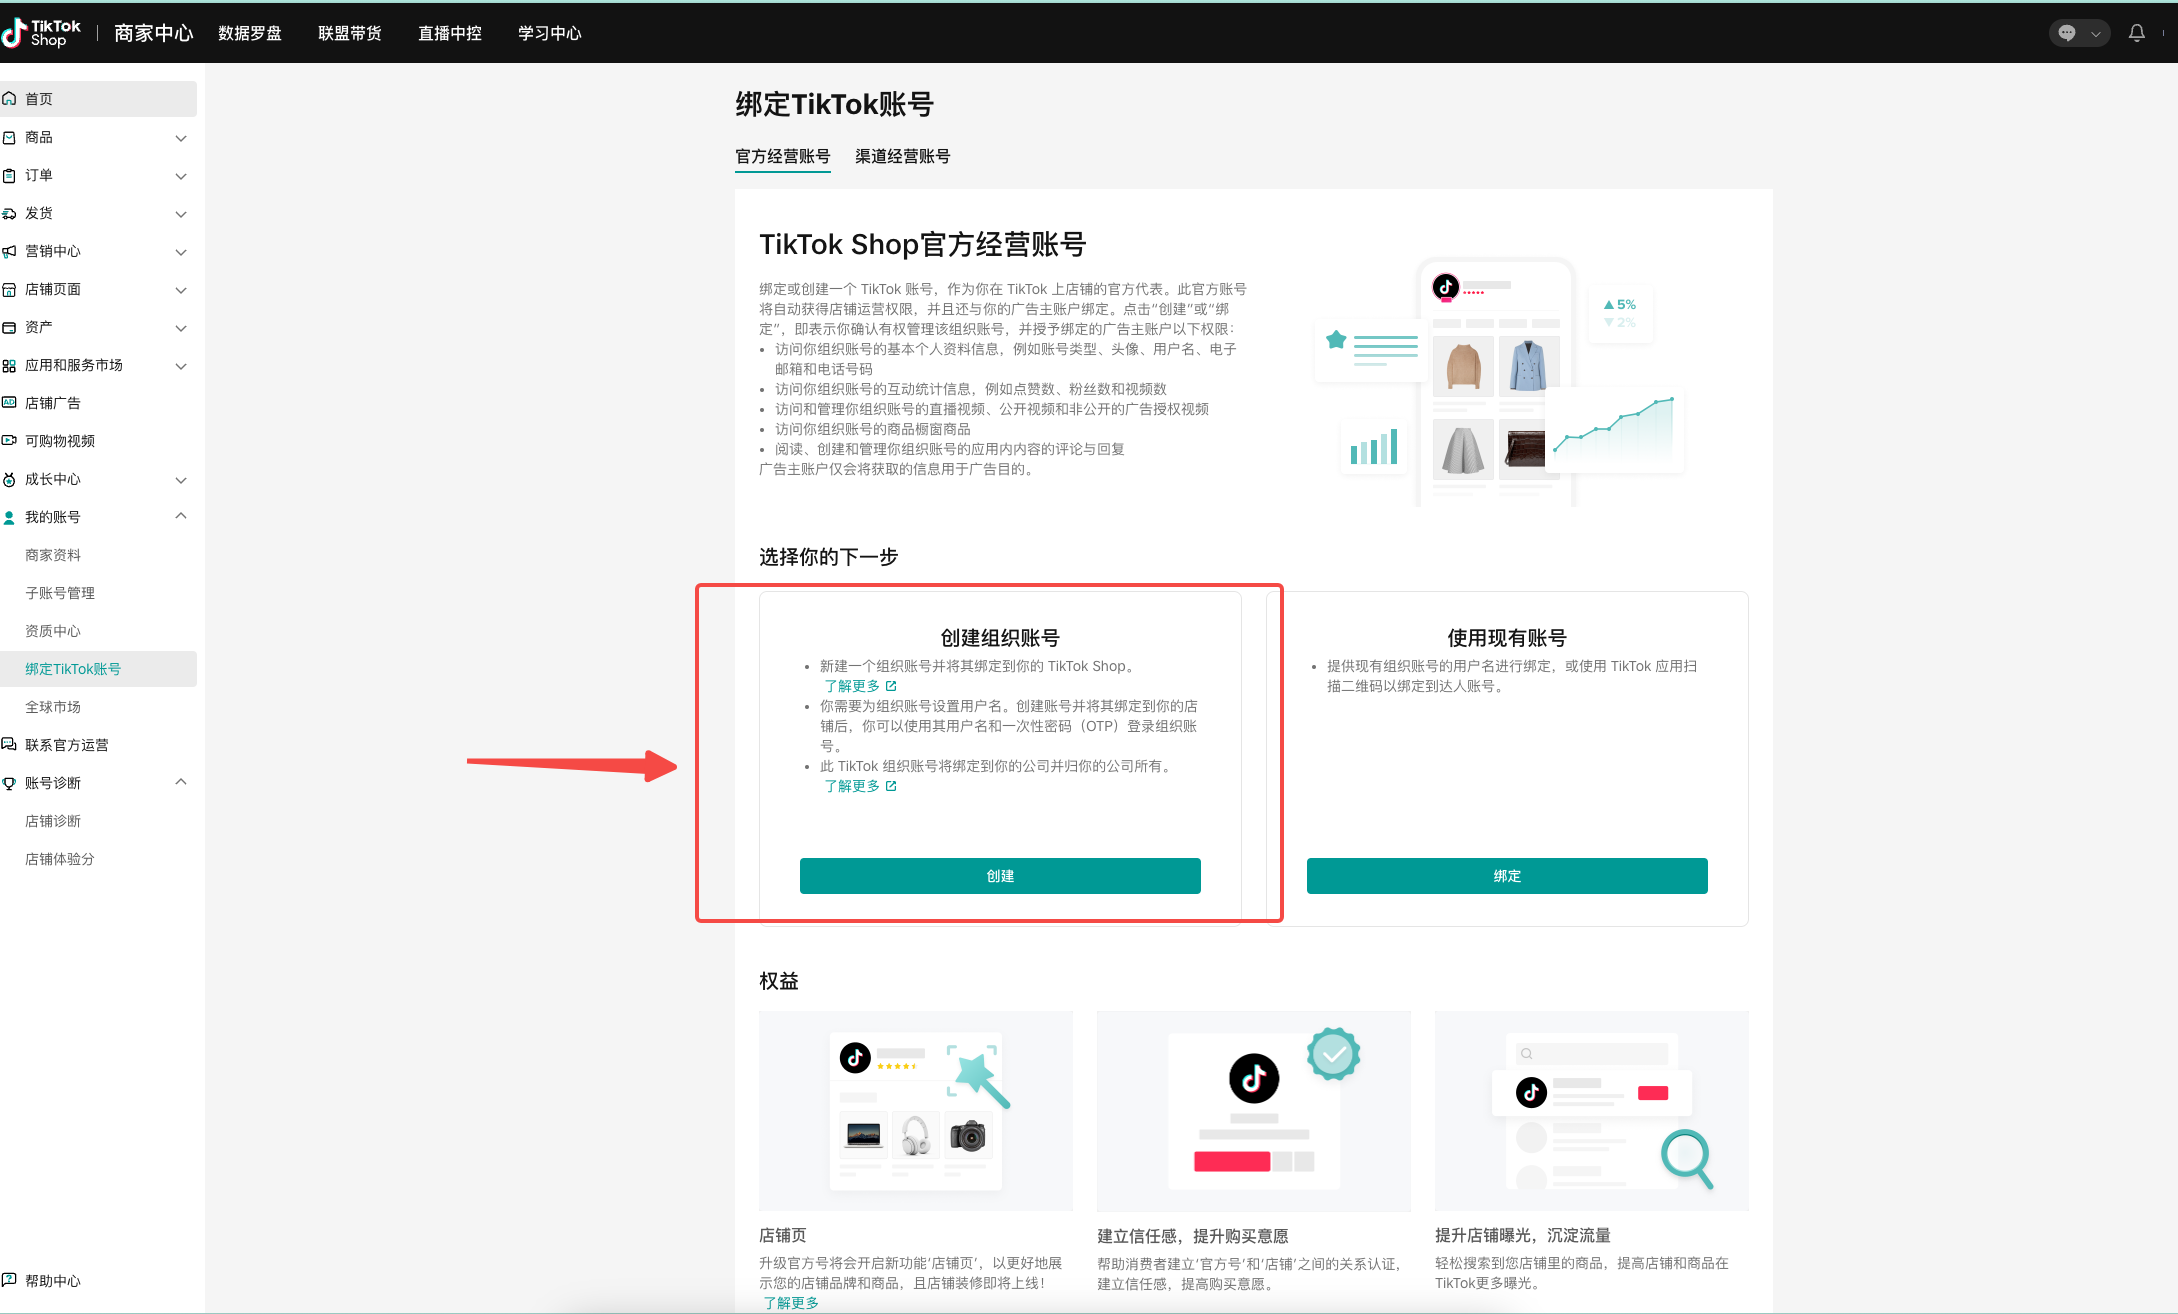
Task: Click the 帮助中心 help icon
Action: [x=10, y=1281]
